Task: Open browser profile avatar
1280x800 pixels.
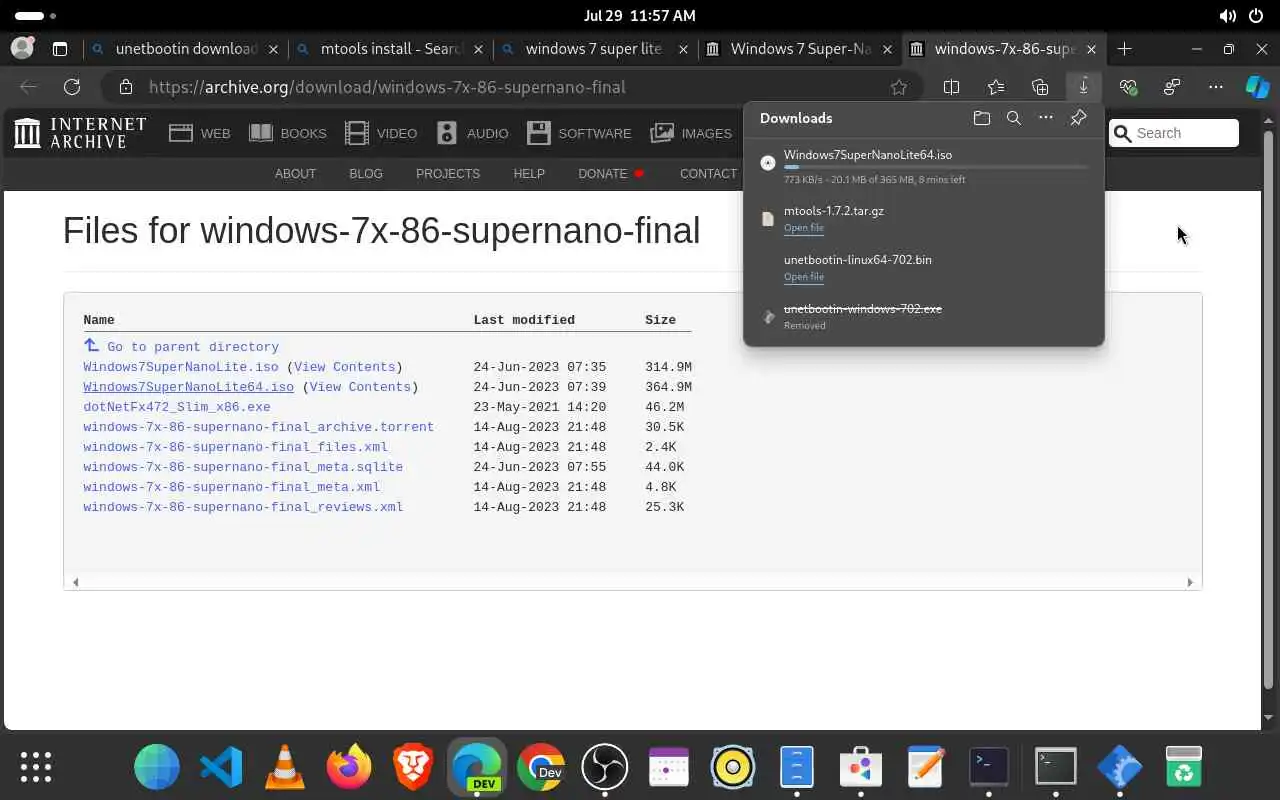Action: 22,48
